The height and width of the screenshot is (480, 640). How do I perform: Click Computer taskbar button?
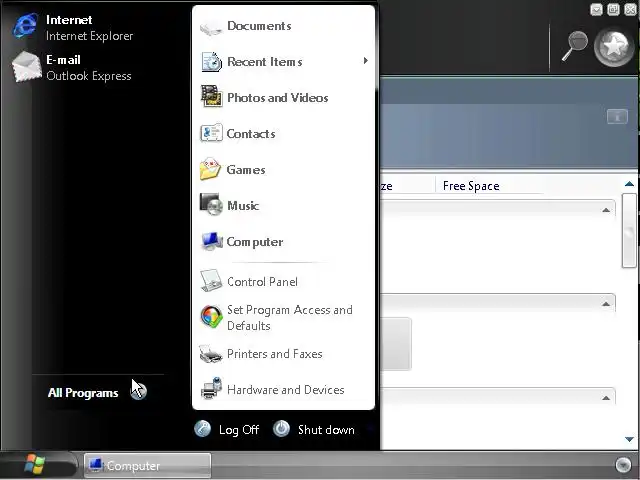coord(148,465)
